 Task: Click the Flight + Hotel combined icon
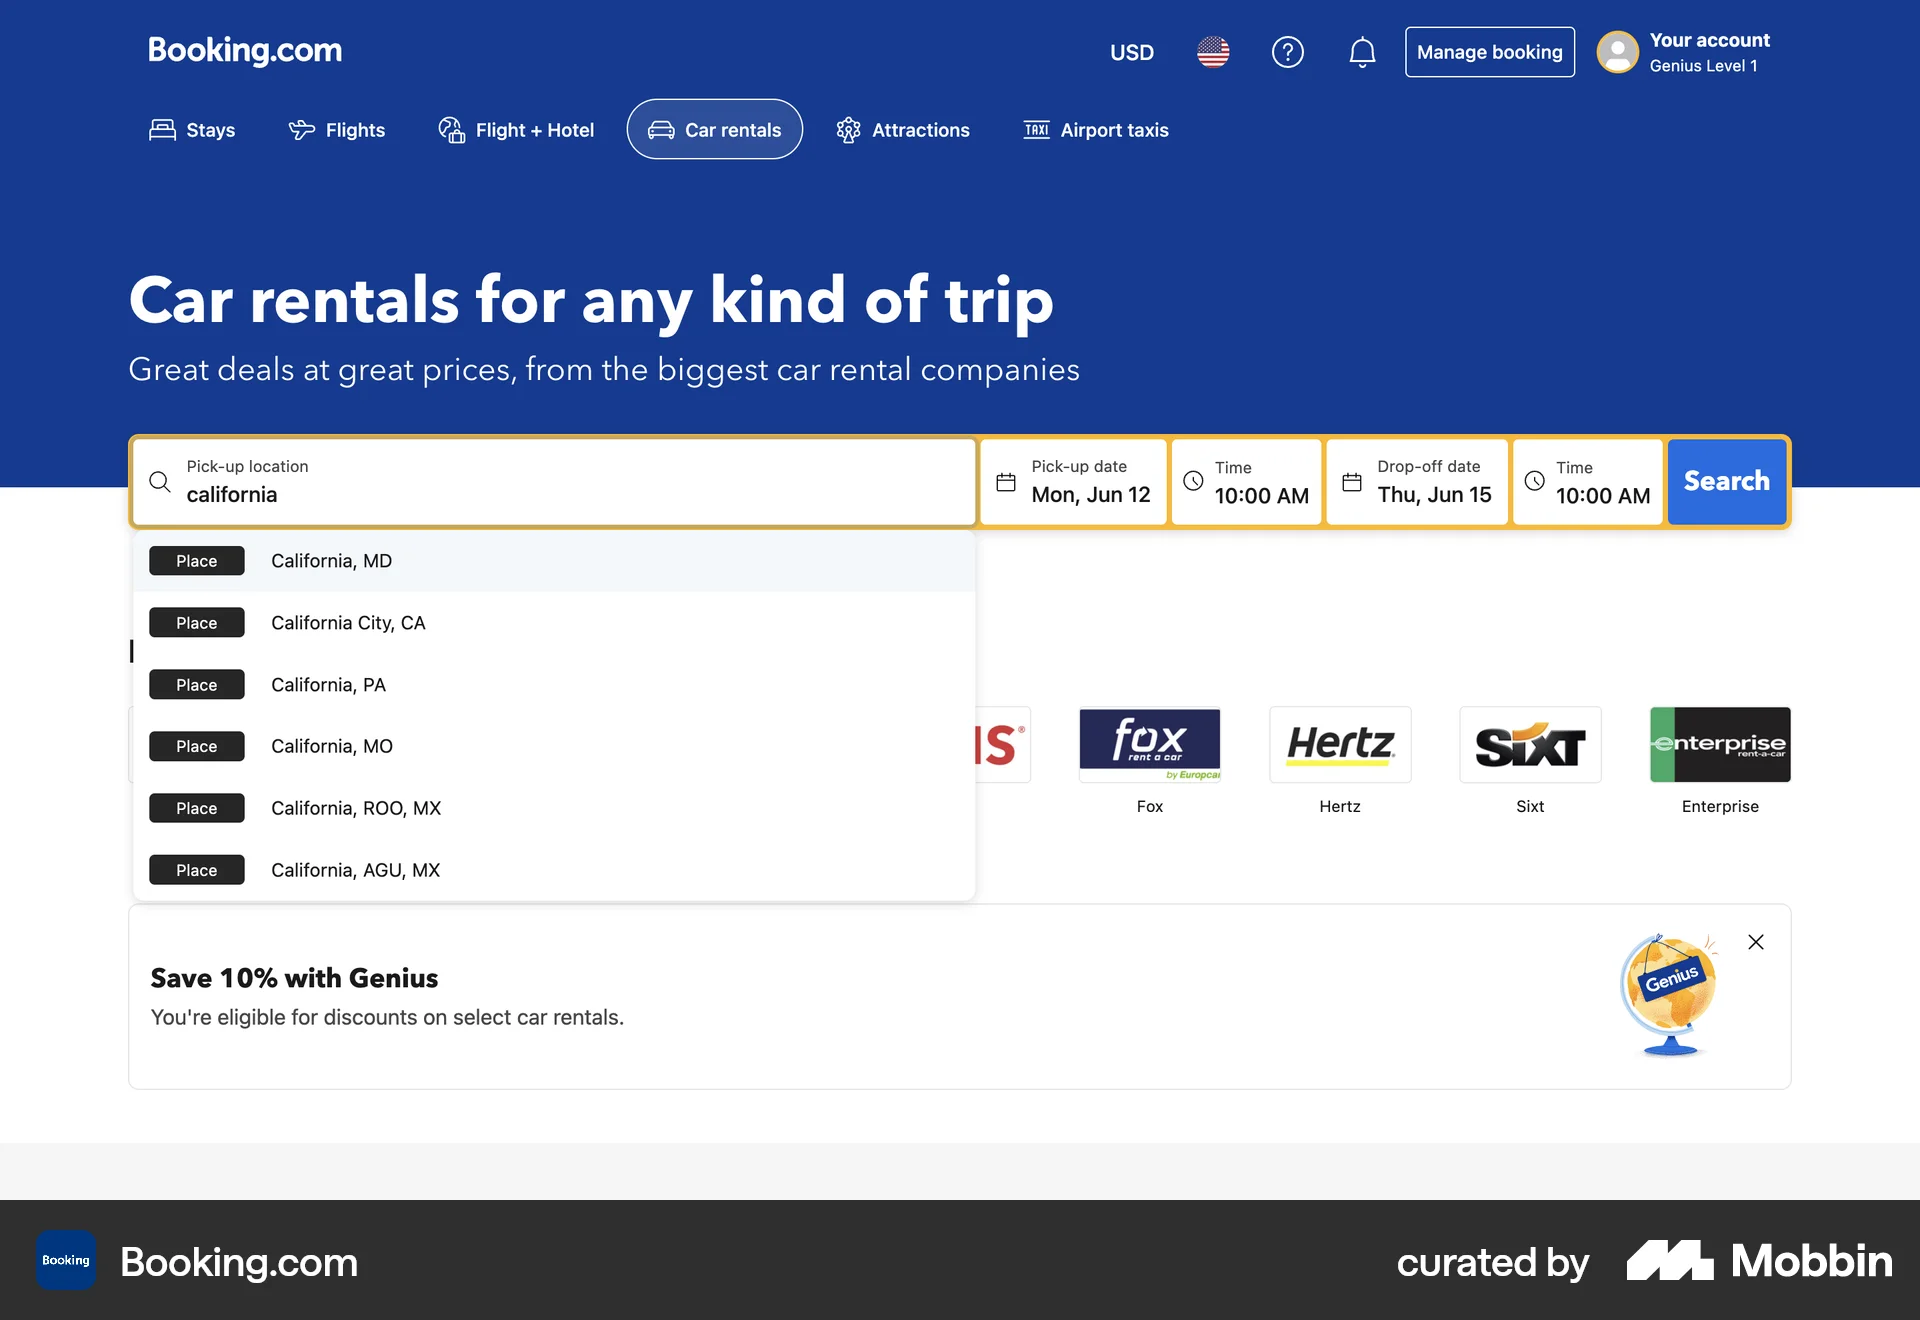pyautogui.click(x=450, y=129)
